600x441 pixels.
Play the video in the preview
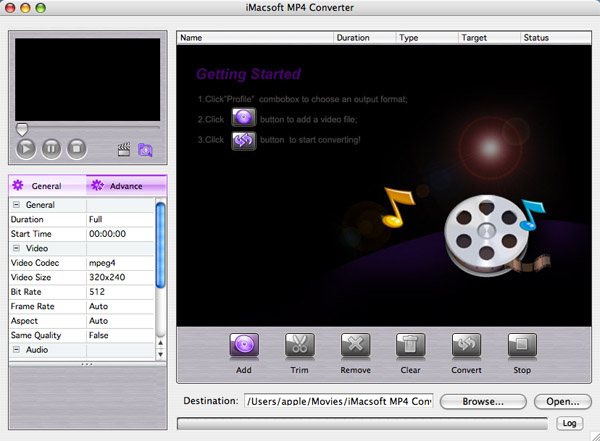(x=27, y=149)
